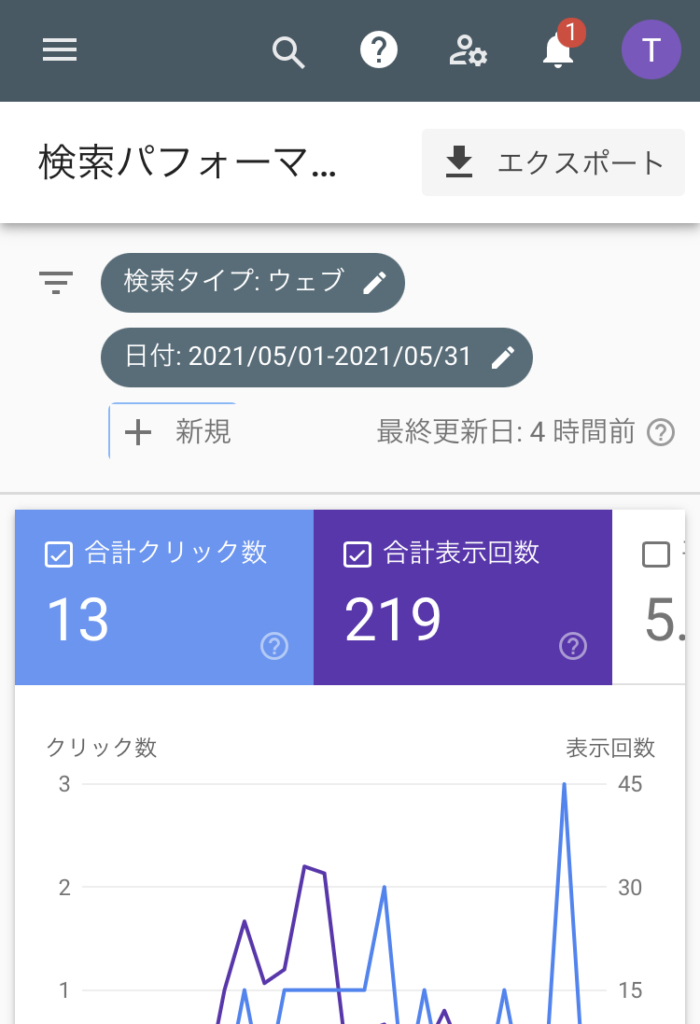Edit search type filter pencil icon
This screenshot has width=700, height=1024.
click(x=374, y=283)
